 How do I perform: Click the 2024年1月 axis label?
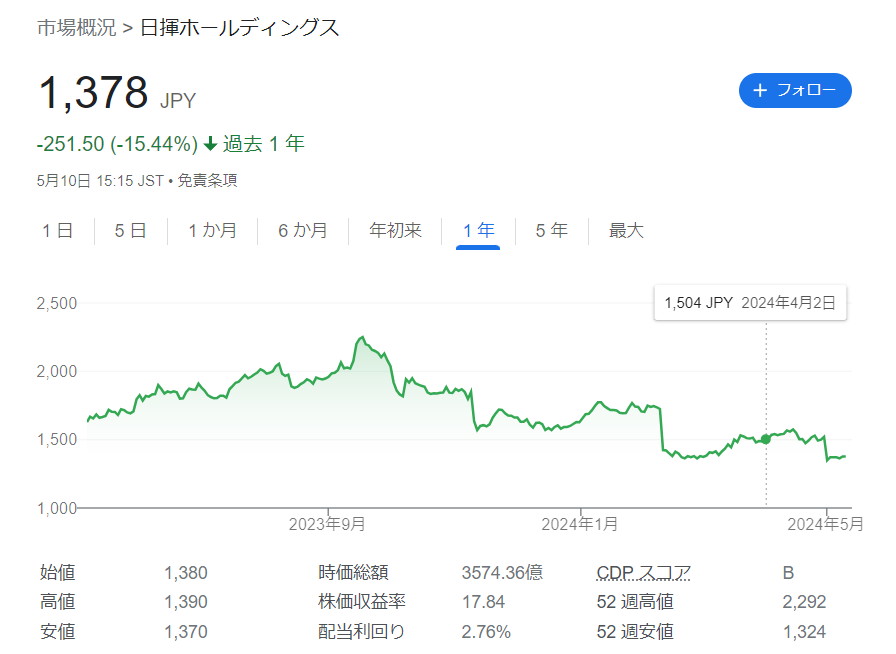pos(580,524)
